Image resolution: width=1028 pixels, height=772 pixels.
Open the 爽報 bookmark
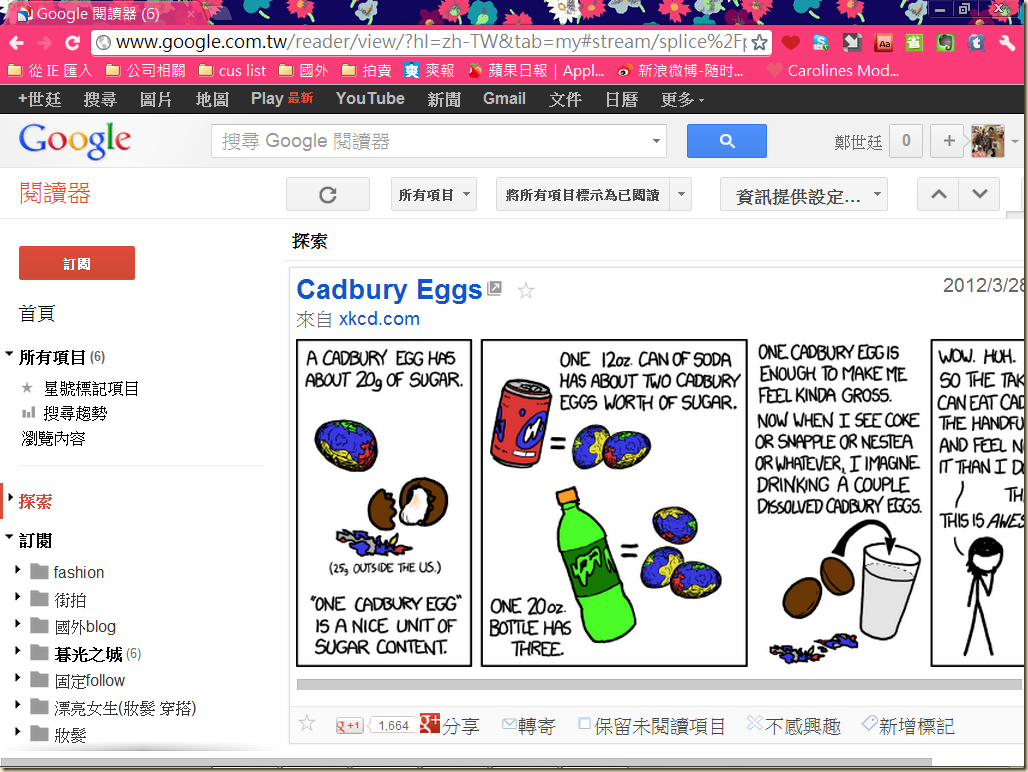429,70
